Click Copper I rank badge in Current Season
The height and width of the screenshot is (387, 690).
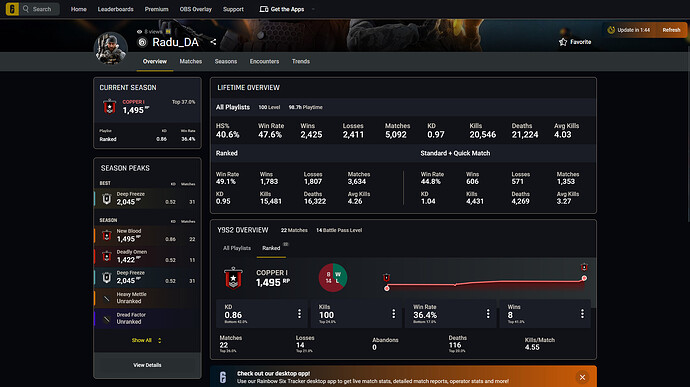[x=109, y=107]
